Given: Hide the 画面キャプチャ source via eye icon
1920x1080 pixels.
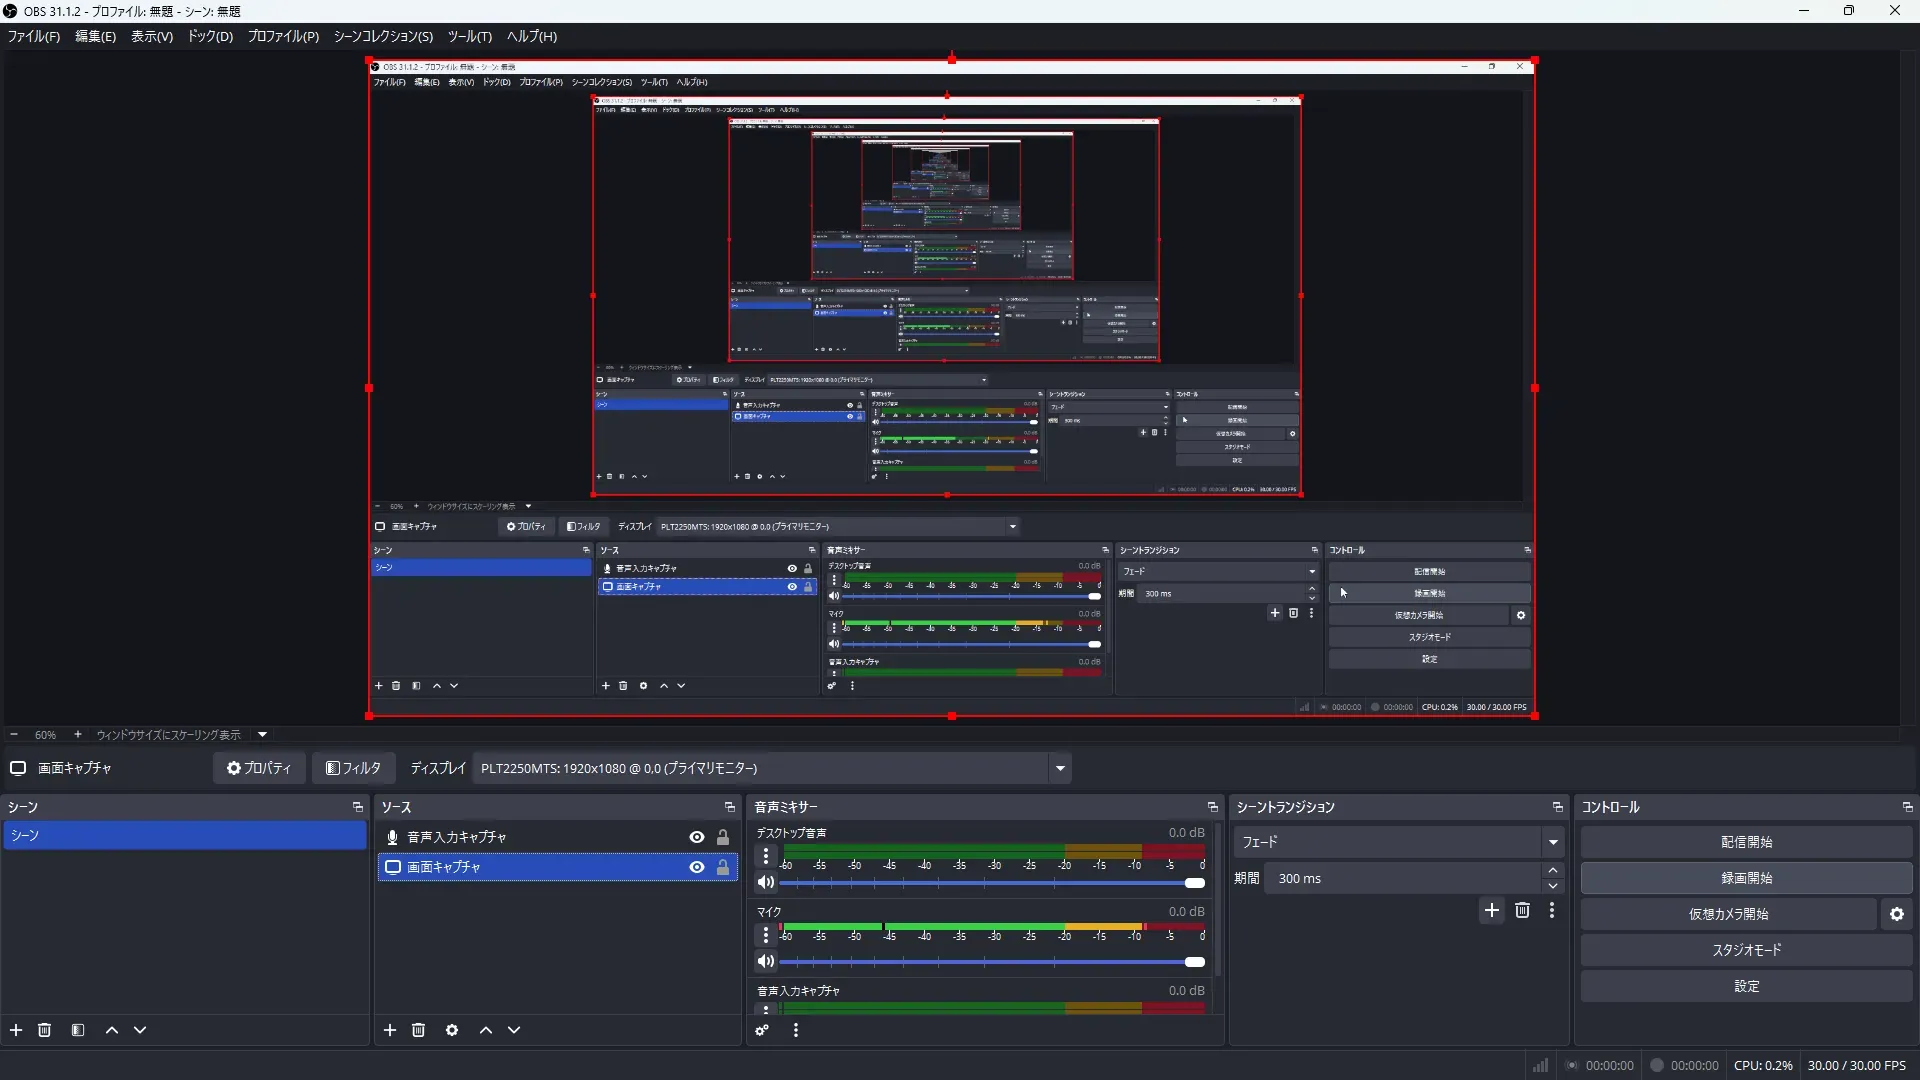Looking at the screenshot, I should (697, 867).
